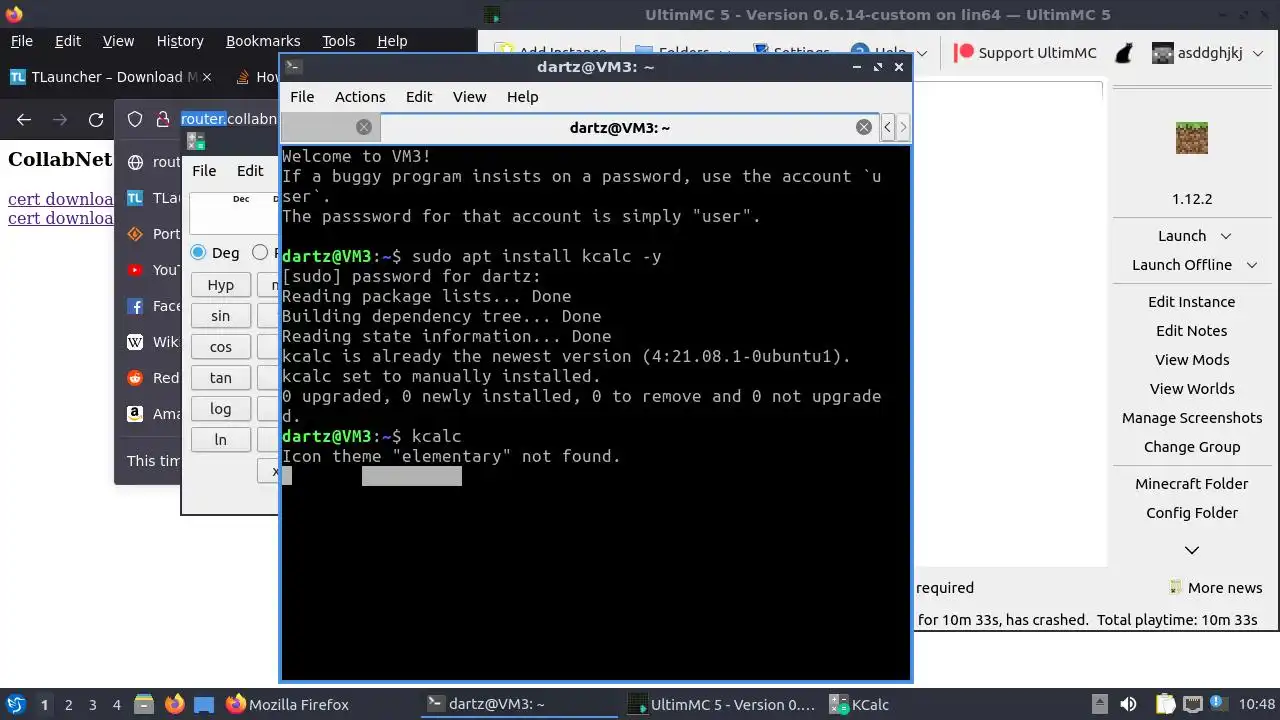Viewport: 1280px width, 720px height.
Task: Click the asddghjkj account avatar icon
Action: point(1162,53)
